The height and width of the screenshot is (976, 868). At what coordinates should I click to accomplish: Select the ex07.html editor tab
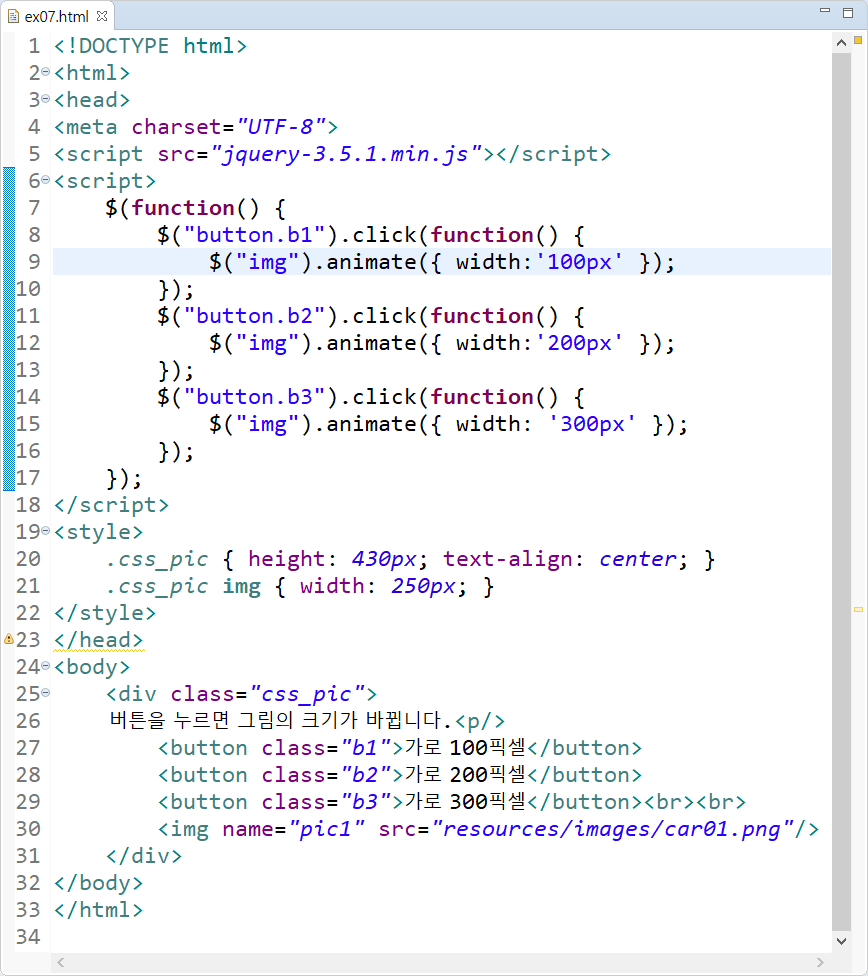click(x=57, y=16)
